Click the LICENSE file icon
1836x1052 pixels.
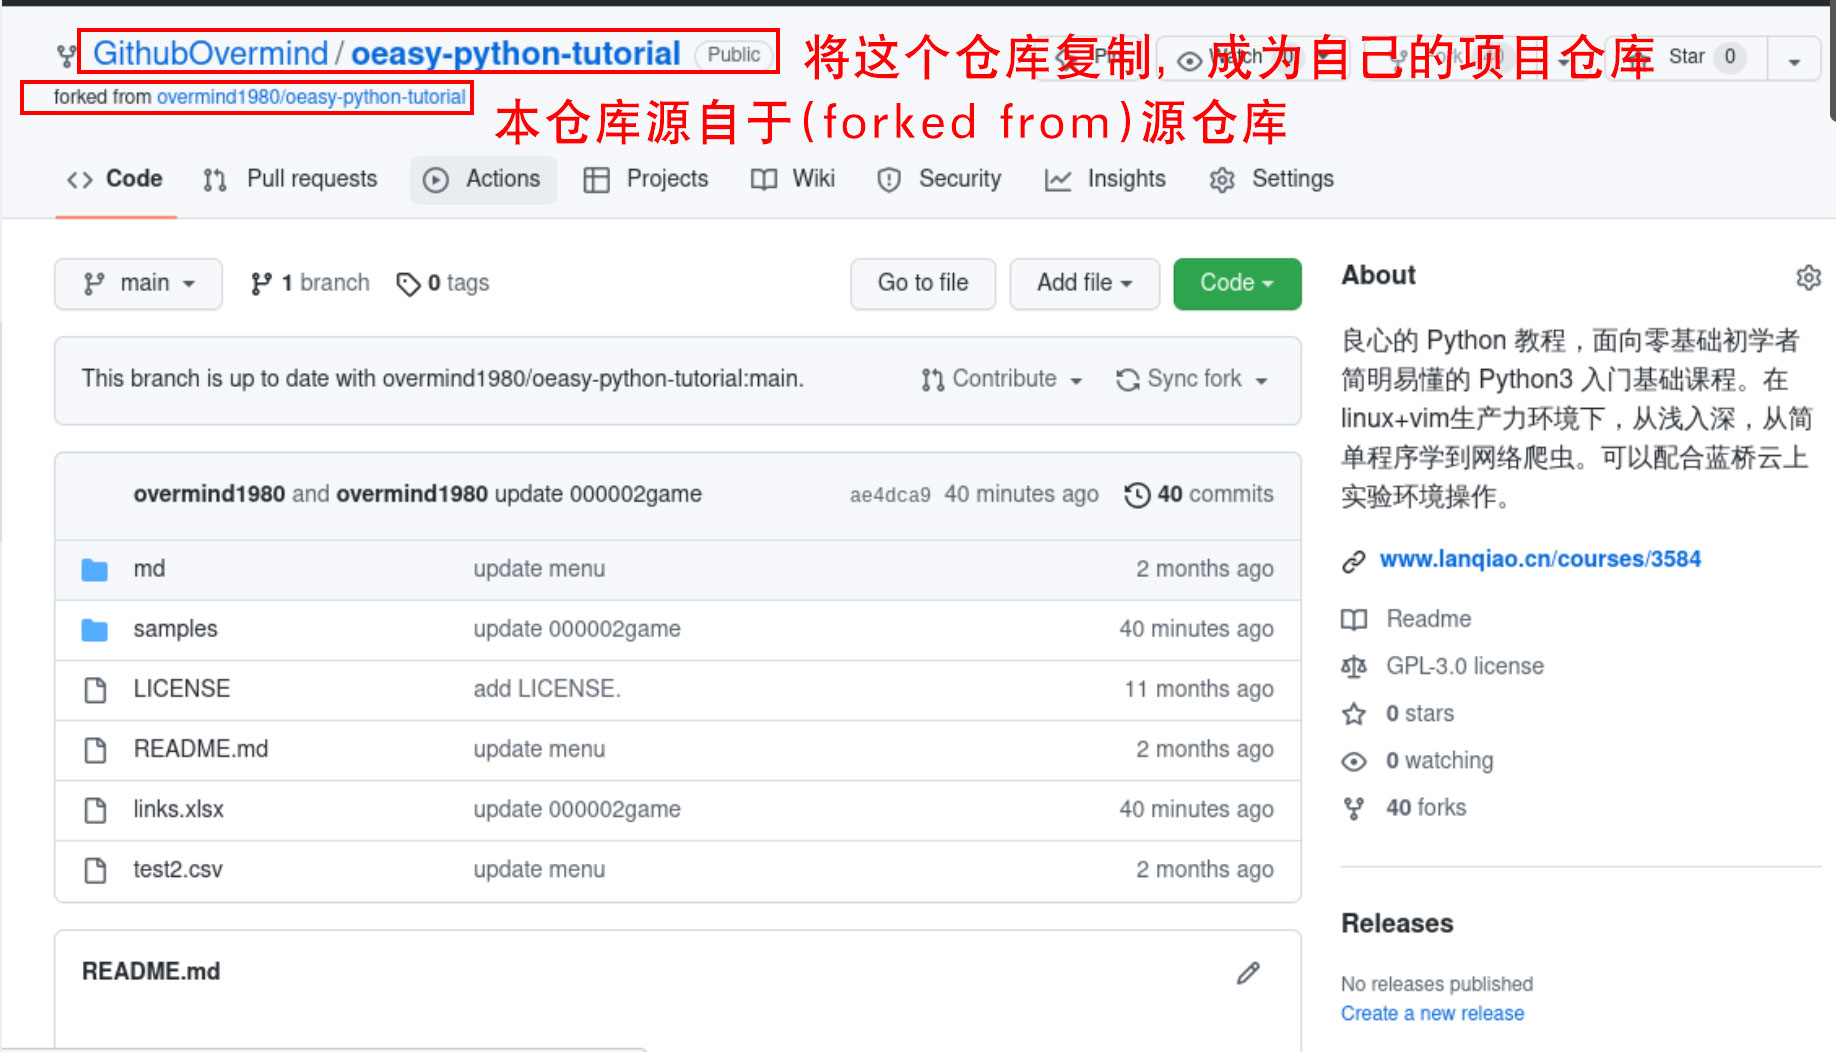tap(95, 690)
